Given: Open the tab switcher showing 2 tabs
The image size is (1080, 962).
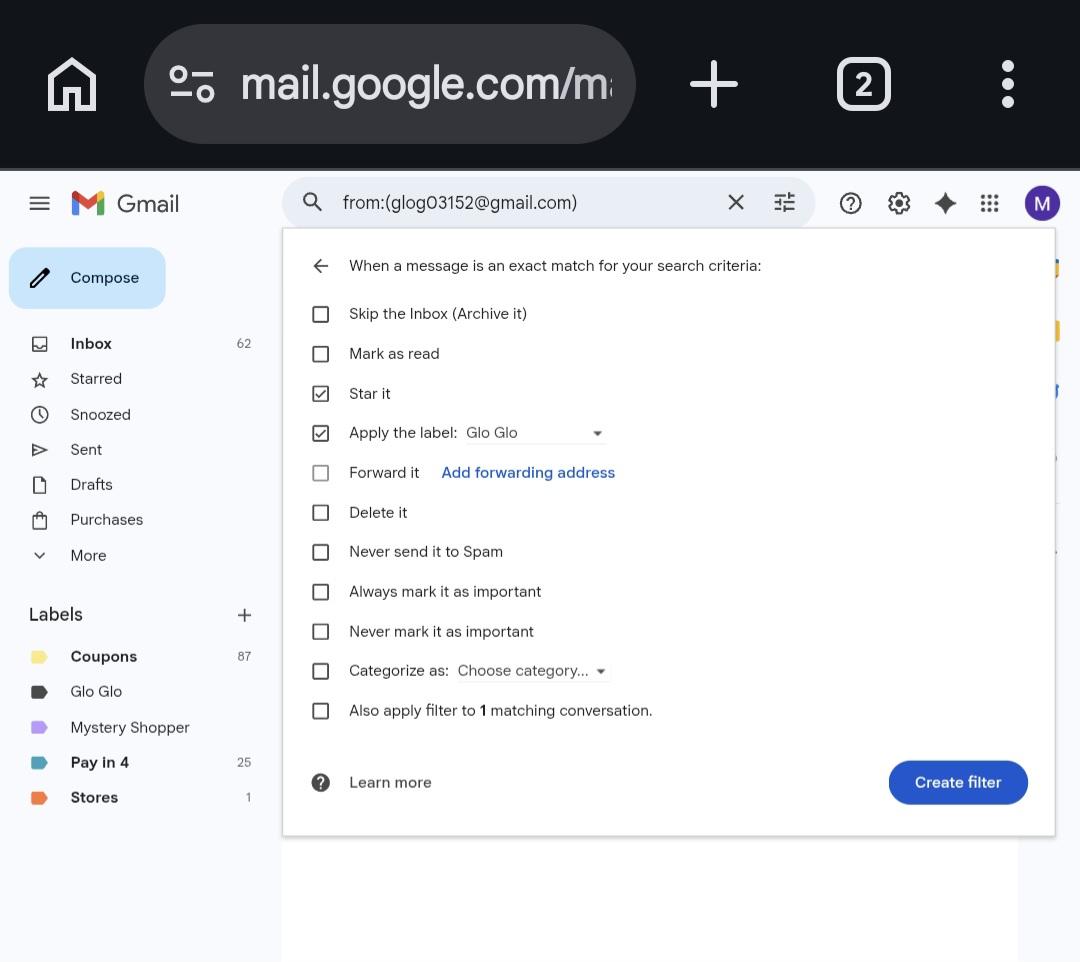Looking at the screenshot, I should 864,84.
